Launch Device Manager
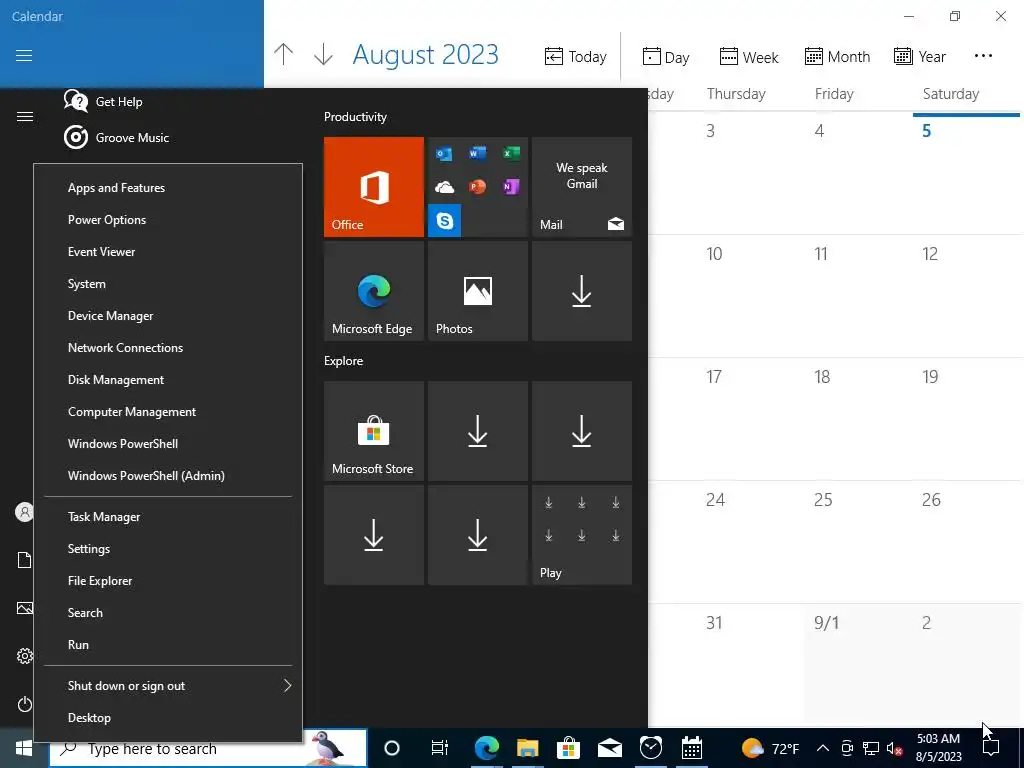The width and height of the screenshot is (1024, 768). 168,316
